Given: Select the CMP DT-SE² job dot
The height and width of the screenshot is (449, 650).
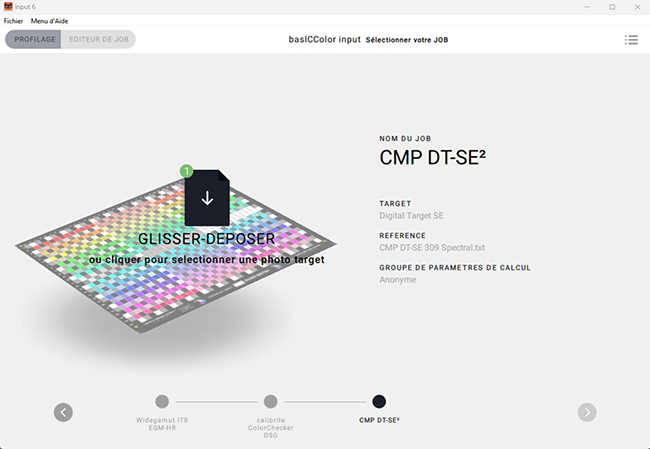Looking at the screenshot, I should [x=379, y=401].
